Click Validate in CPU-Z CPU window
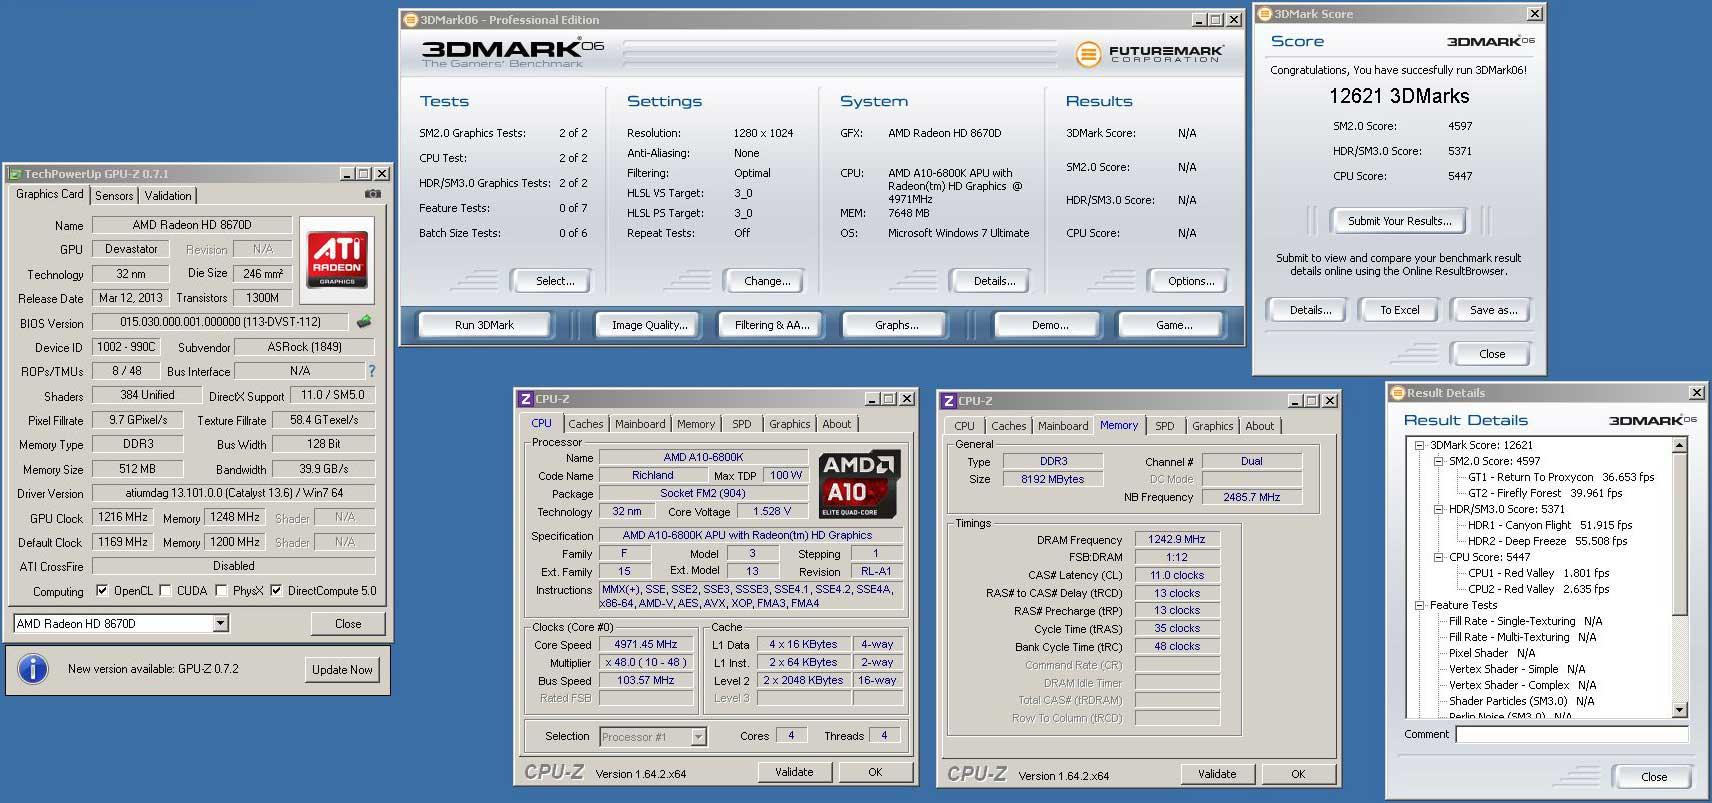The height and width of the screenshot is (803, 1712). (x=794, y=772)
